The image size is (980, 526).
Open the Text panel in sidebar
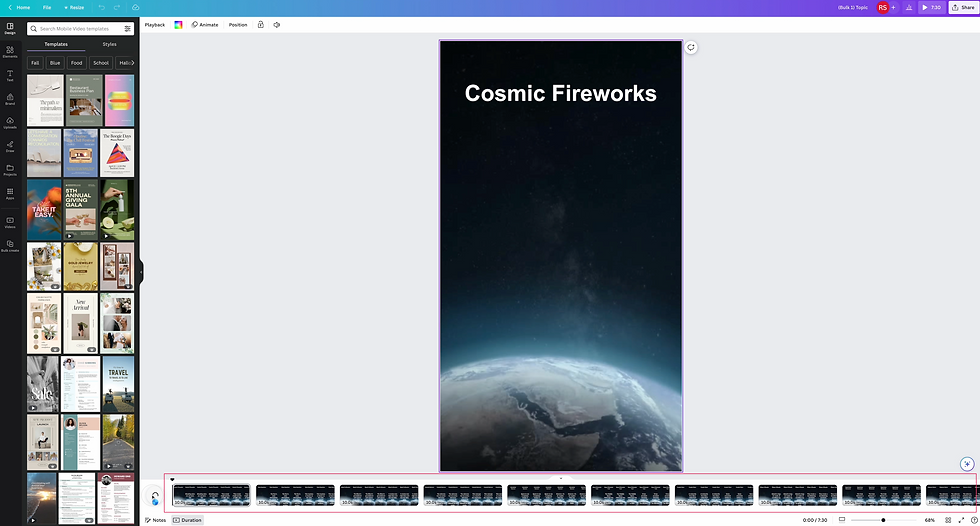[10, 76]
